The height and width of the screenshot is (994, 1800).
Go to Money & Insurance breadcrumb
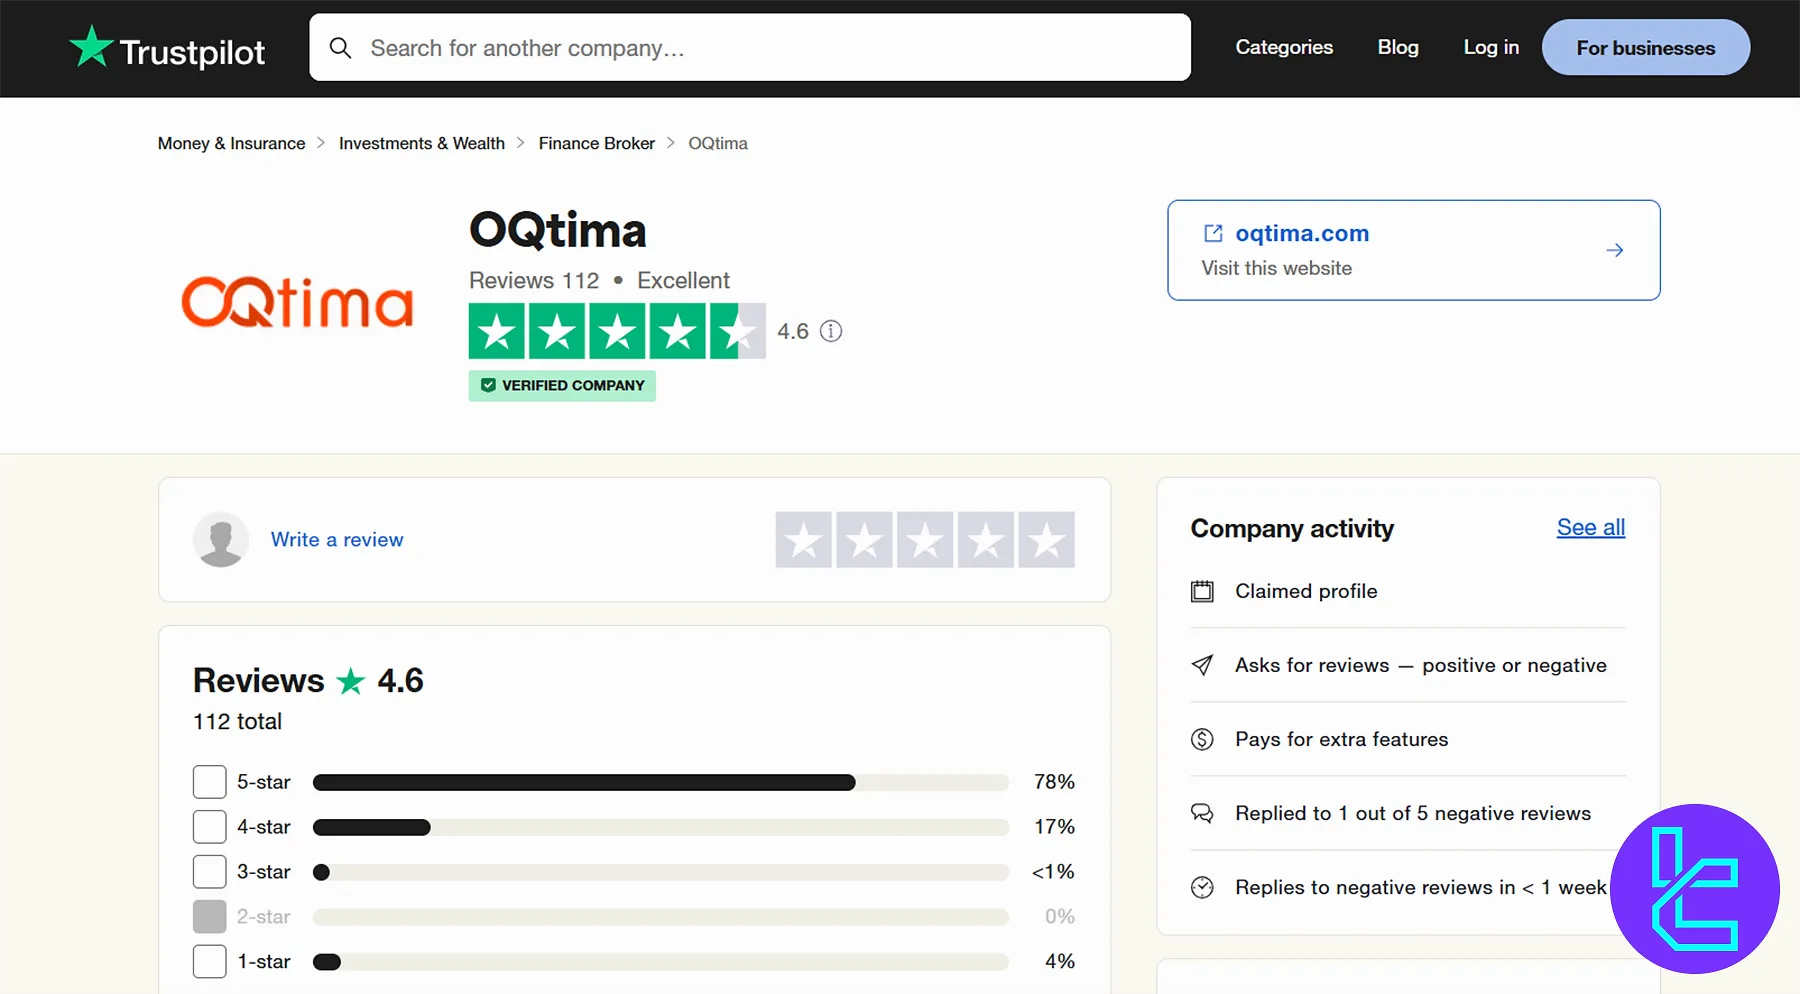[232, 143]
